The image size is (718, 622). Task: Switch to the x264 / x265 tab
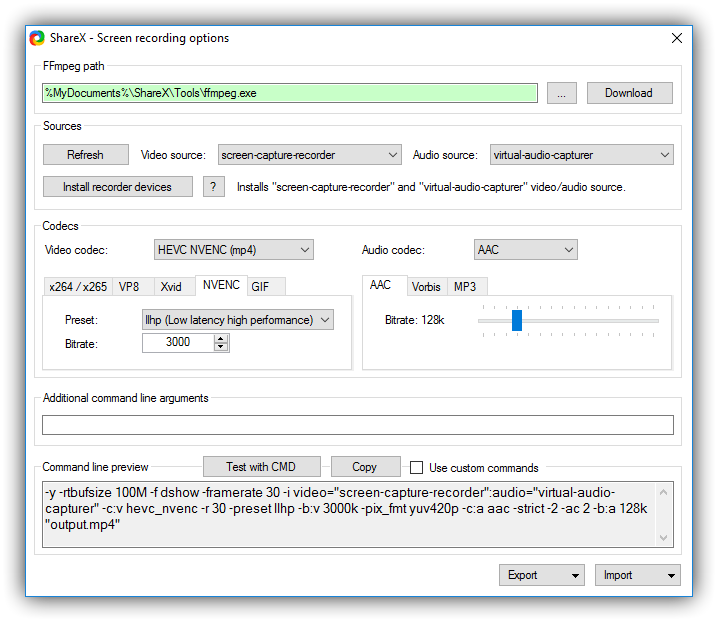tap(78, 287)
